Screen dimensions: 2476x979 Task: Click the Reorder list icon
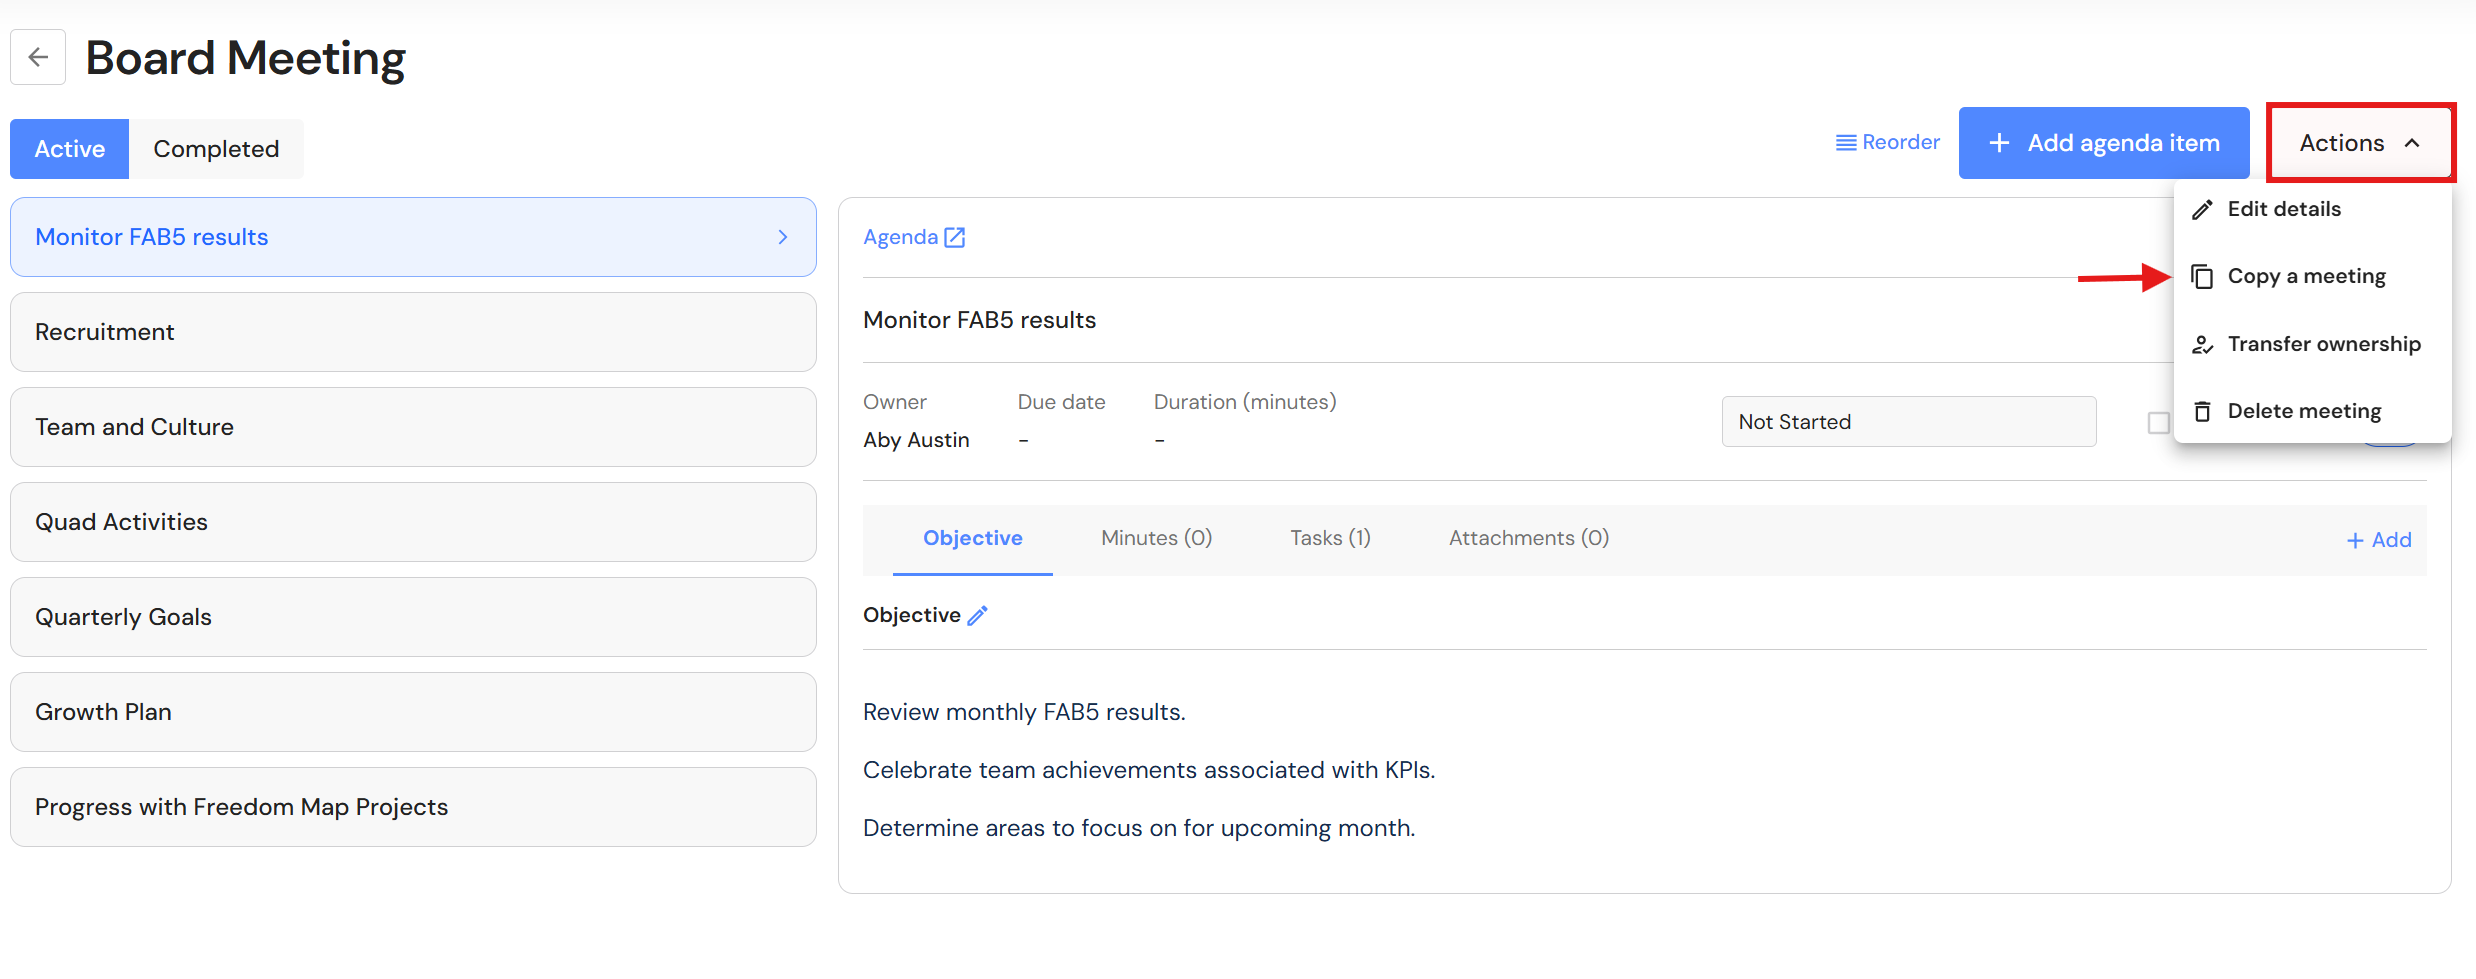(1846, 143)
